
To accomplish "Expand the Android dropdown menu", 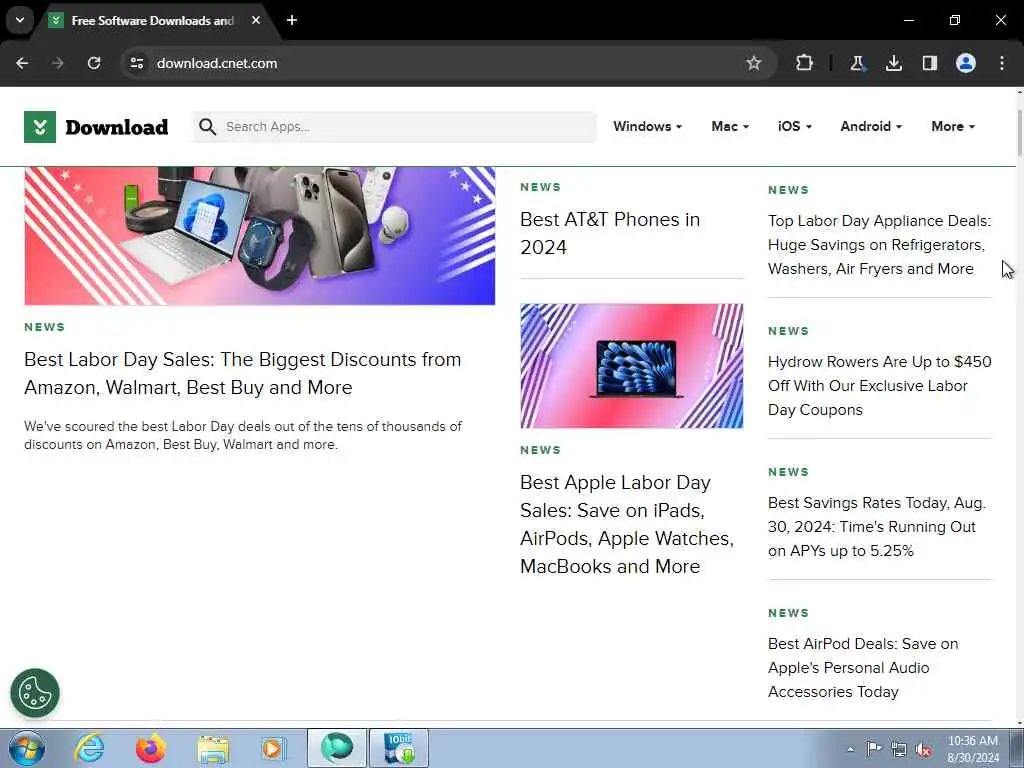I will tap(871, 127).
